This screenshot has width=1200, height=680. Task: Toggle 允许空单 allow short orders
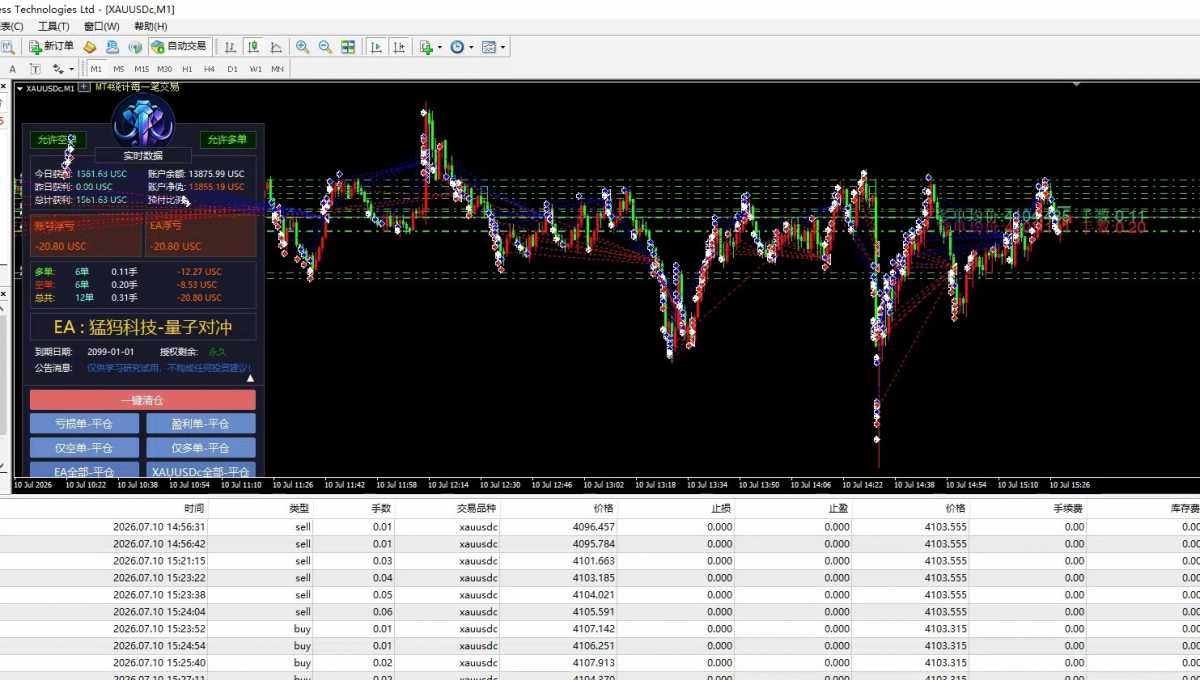(x=58, y=140)
